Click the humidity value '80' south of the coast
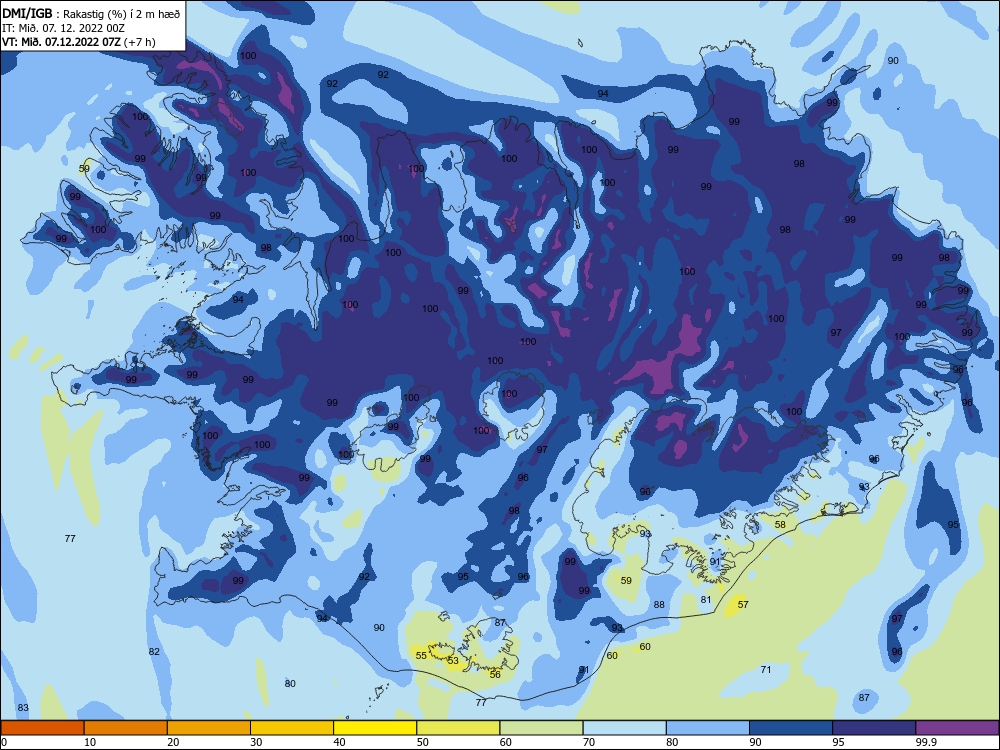This screenshot has height=750, width=1000. 290,683
